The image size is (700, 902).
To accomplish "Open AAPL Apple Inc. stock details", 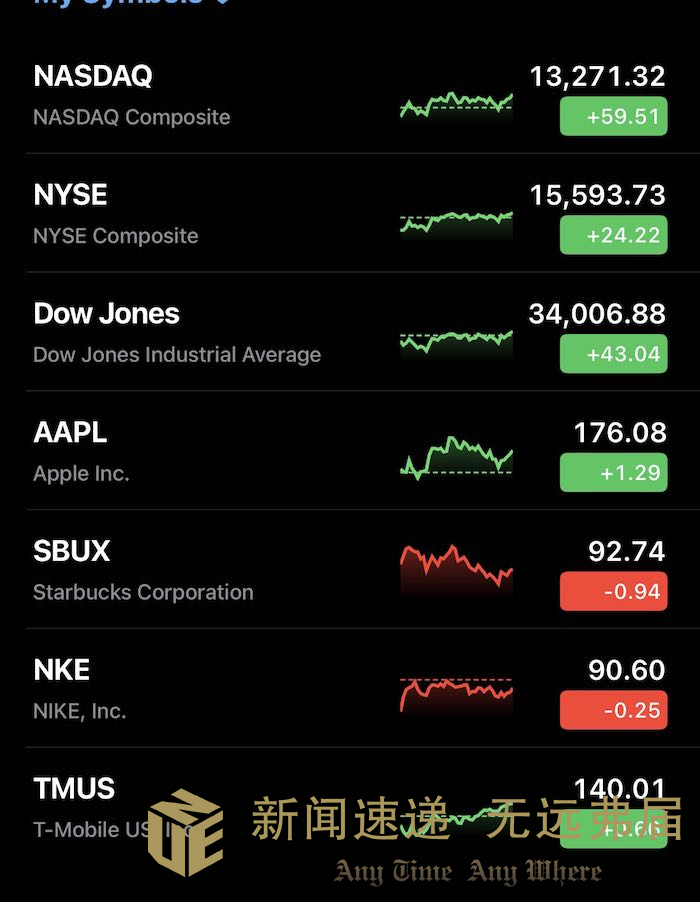I will point(350,451).
